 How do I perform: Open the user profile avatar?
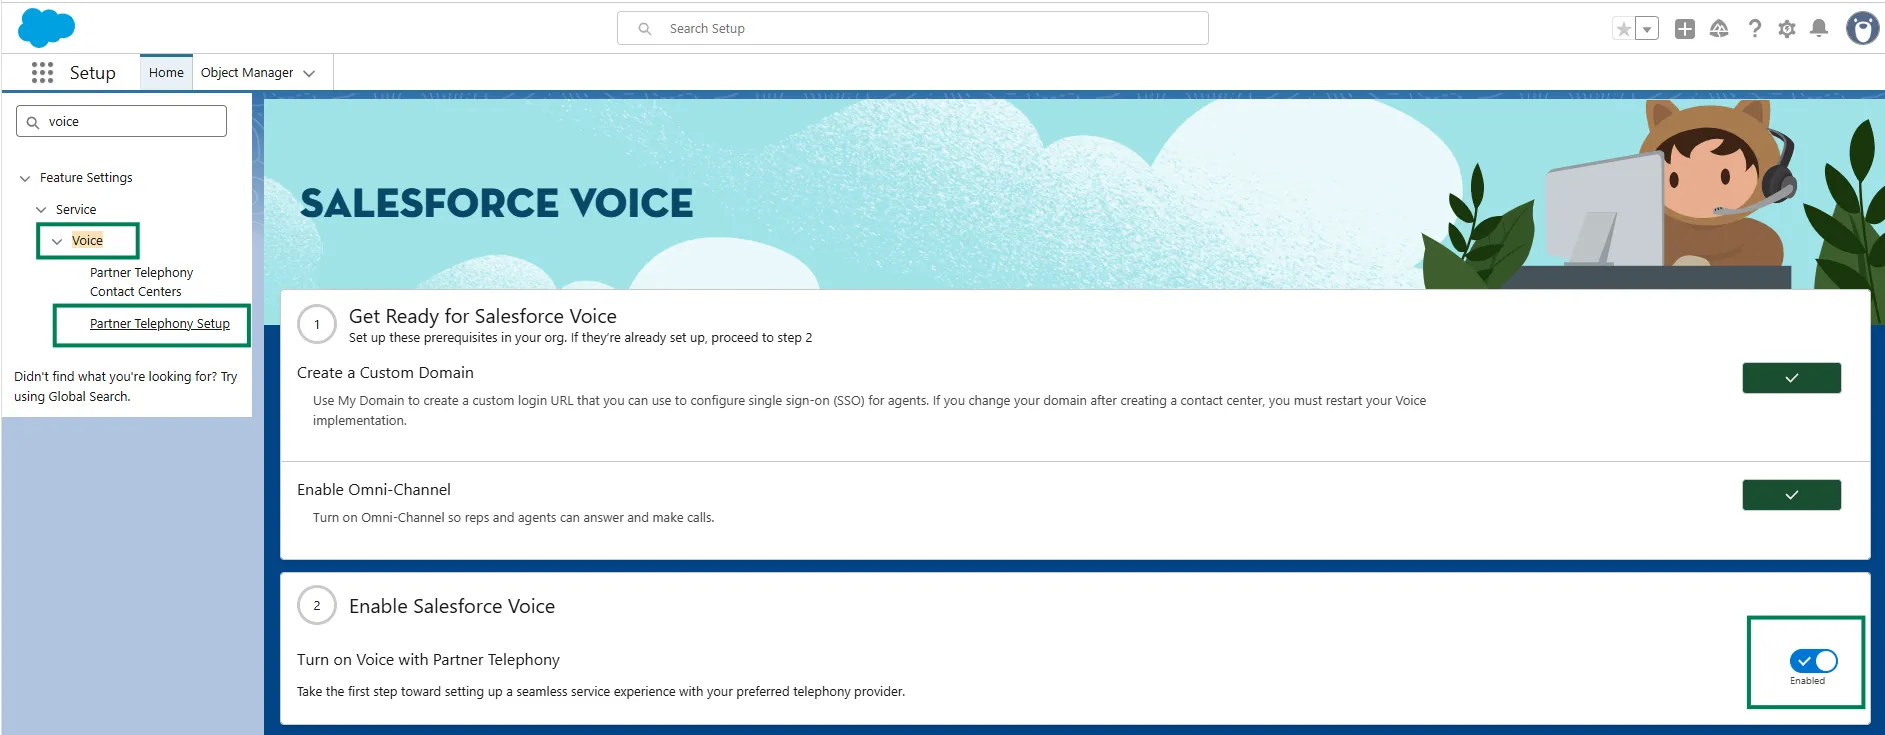(1862, 29)
